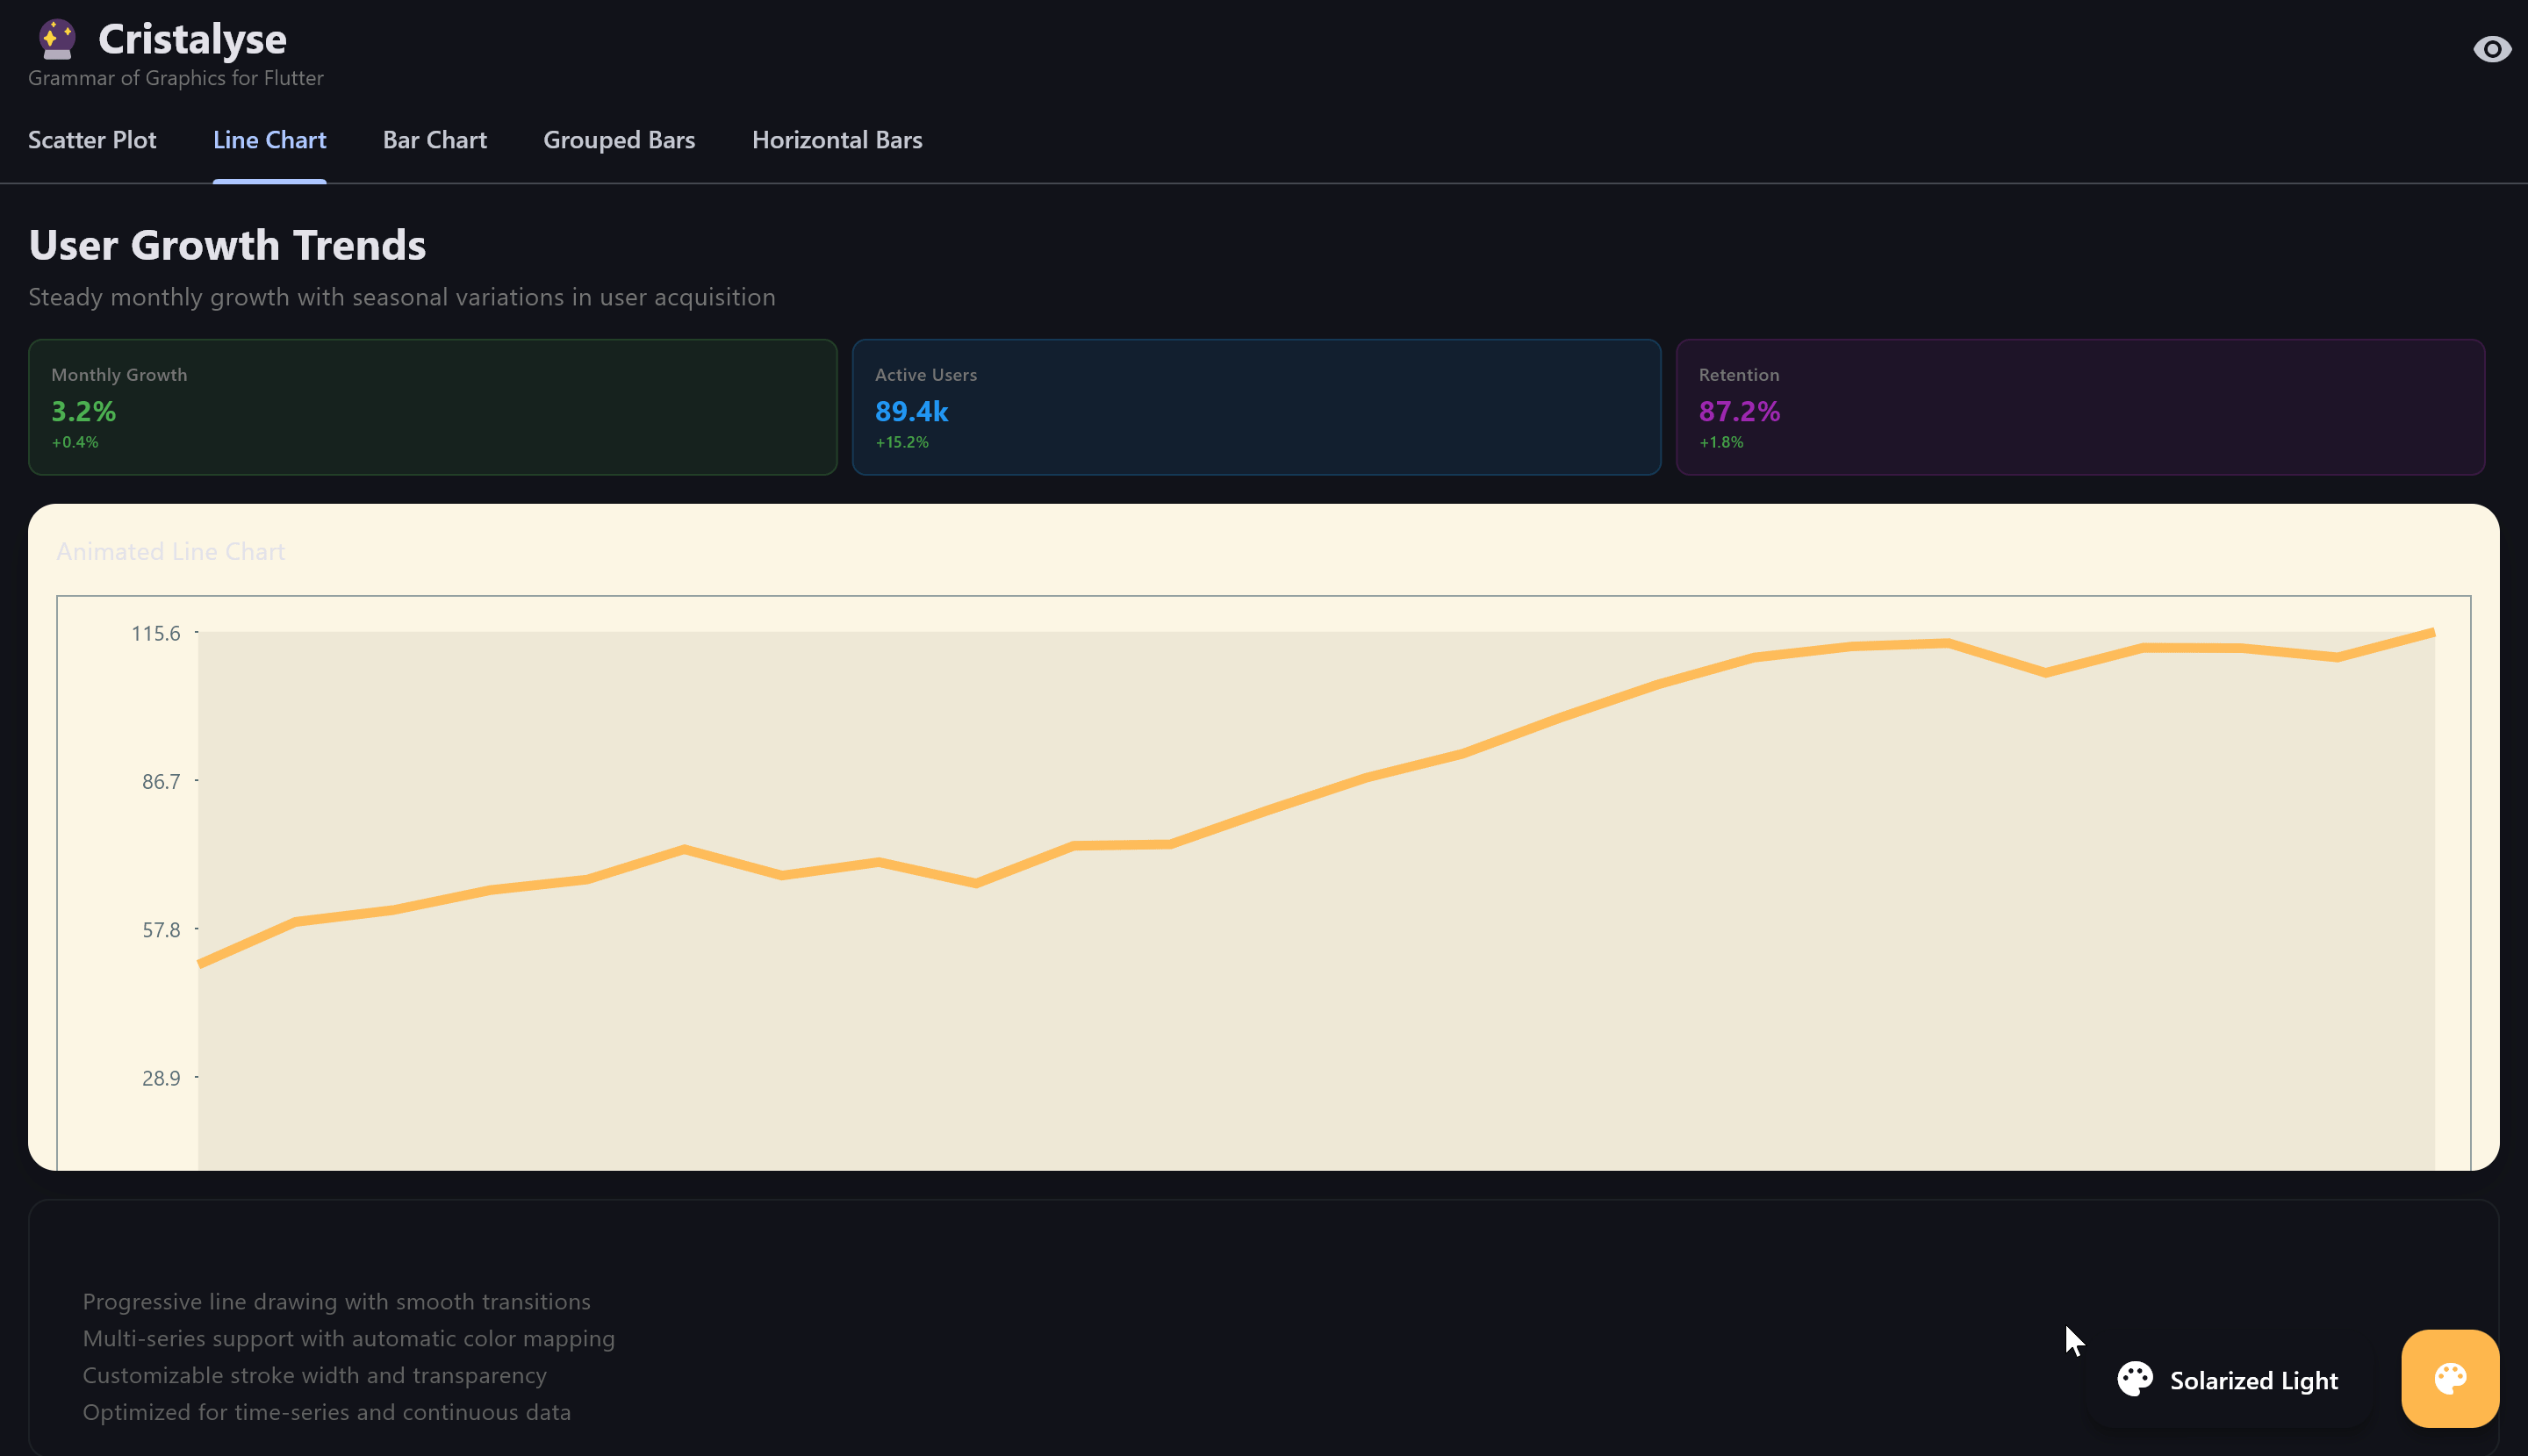Toggle the eye visibility icon in header
The width and height of the screenshot is (2528, 1456).
(2491, 49)
